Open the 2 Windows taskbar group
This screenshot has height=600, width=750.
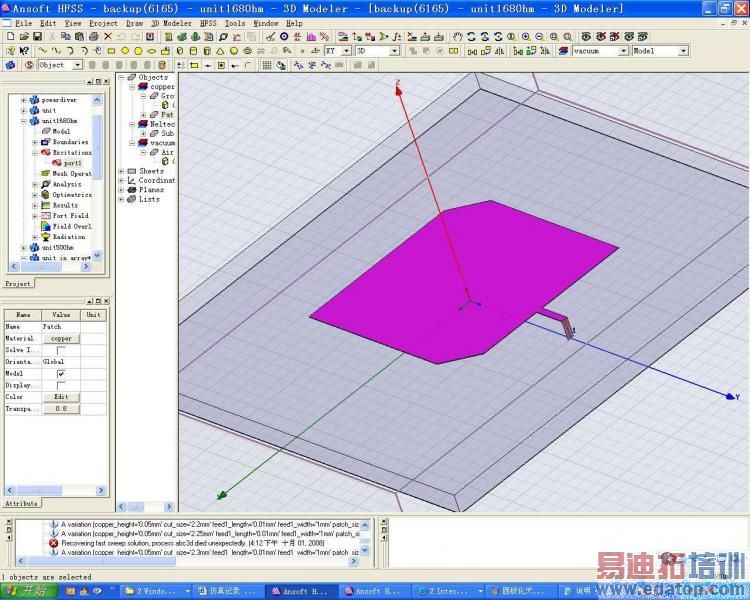[155, 591]
